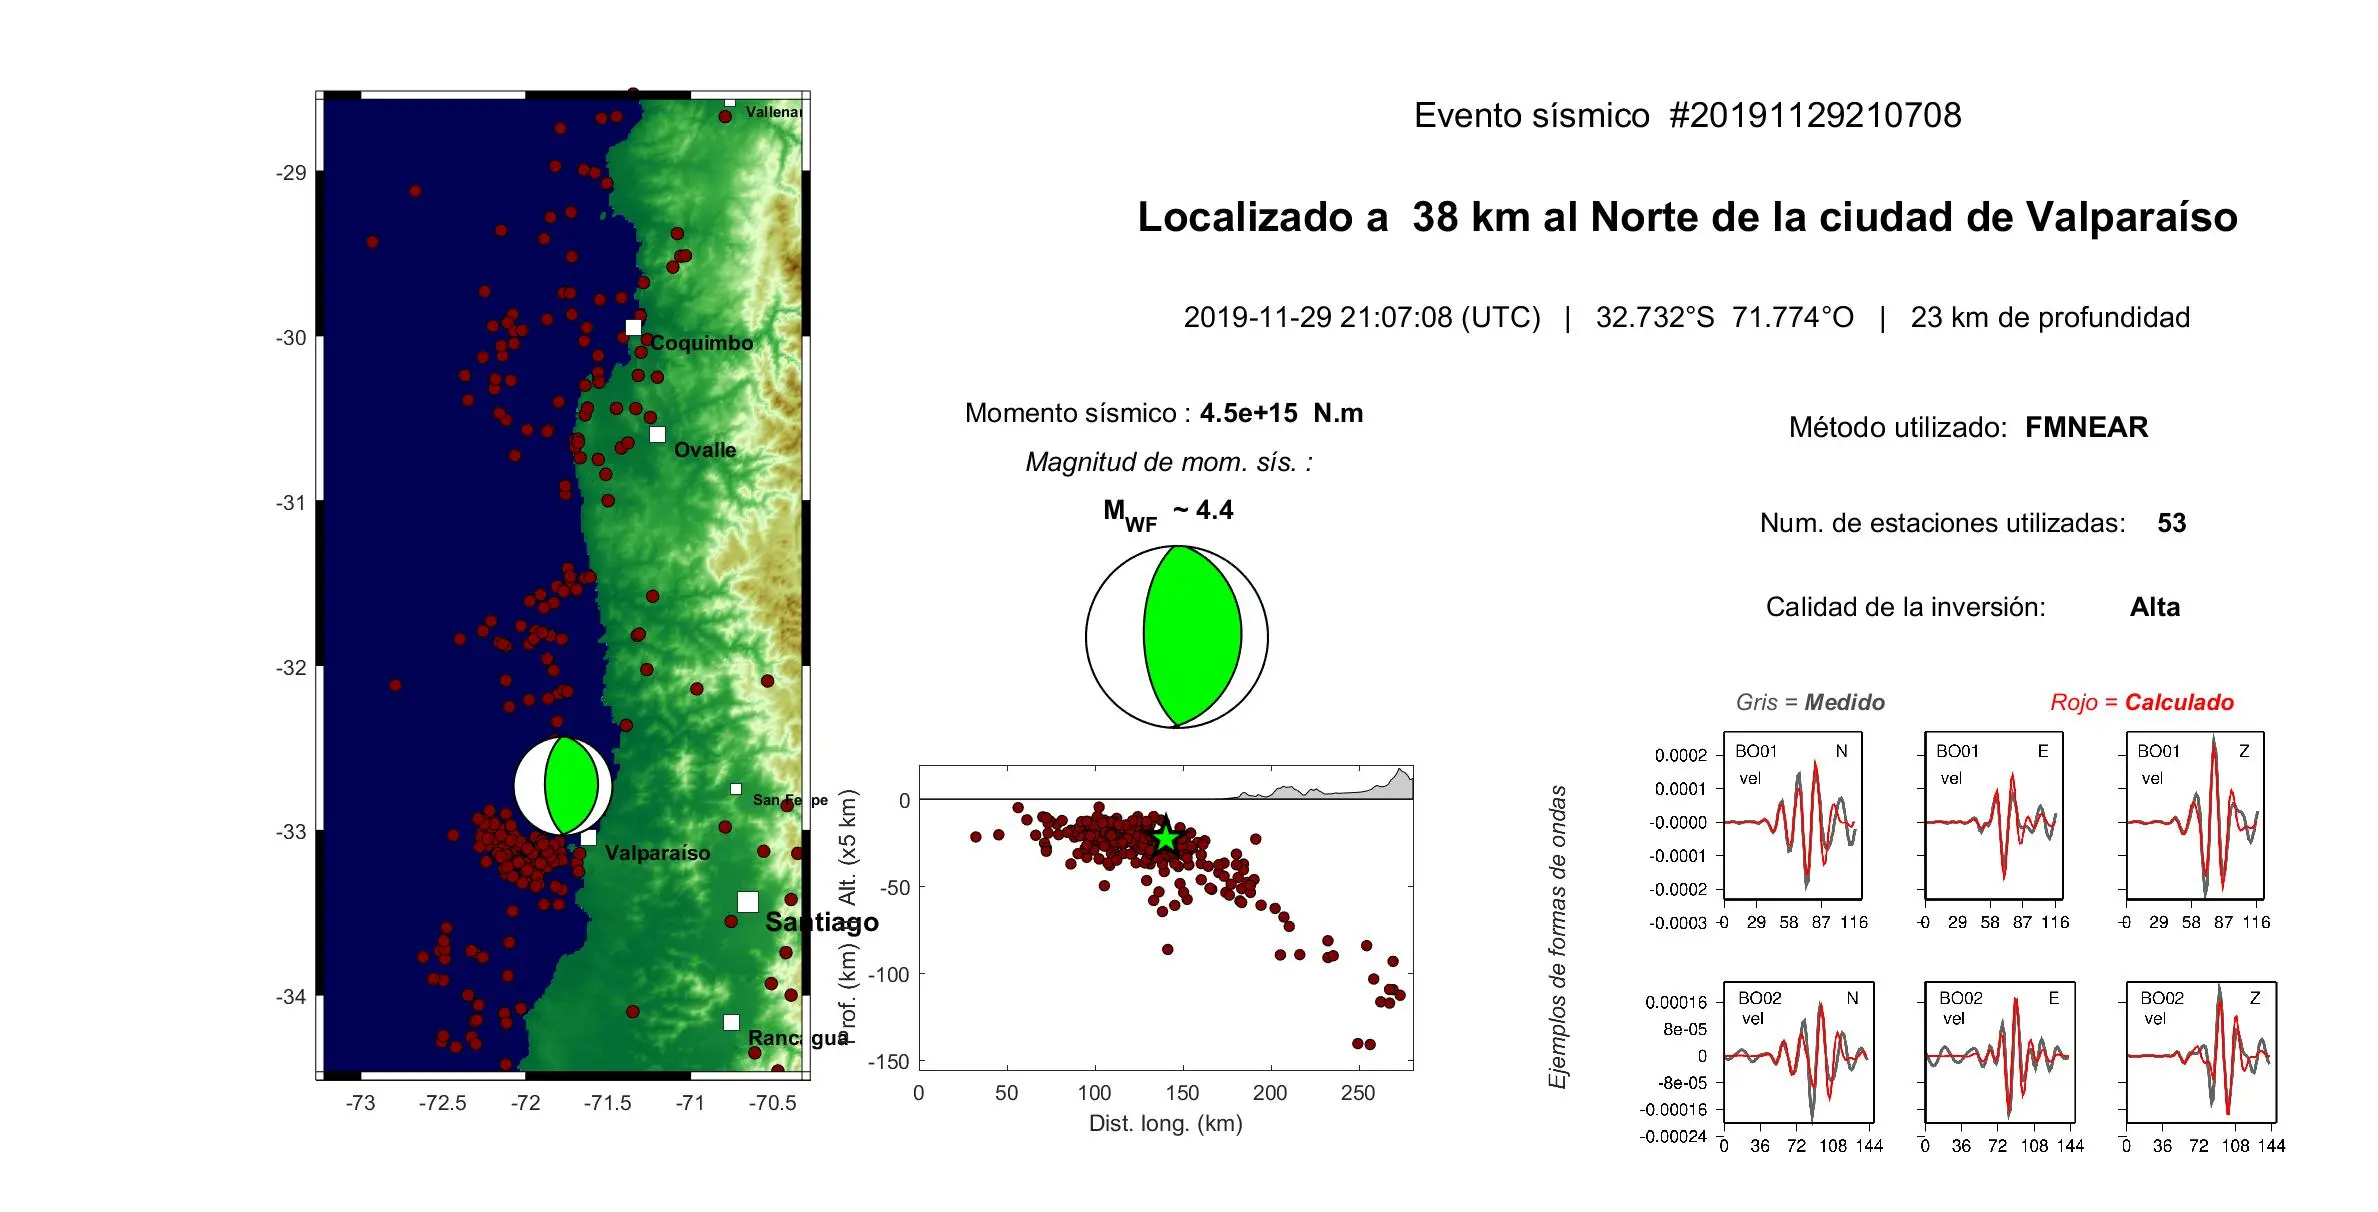Click the 'Vallenar' city label on the map
2378x1212 pixels.
[x=773, y=112]
